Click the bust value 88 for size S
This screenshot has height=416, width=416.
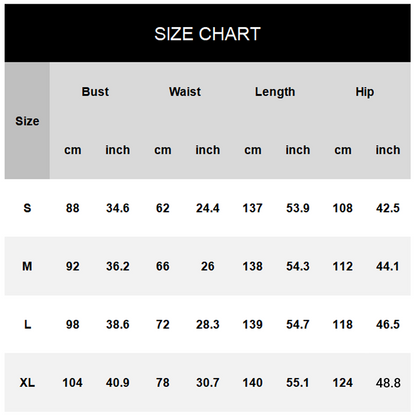72,208
